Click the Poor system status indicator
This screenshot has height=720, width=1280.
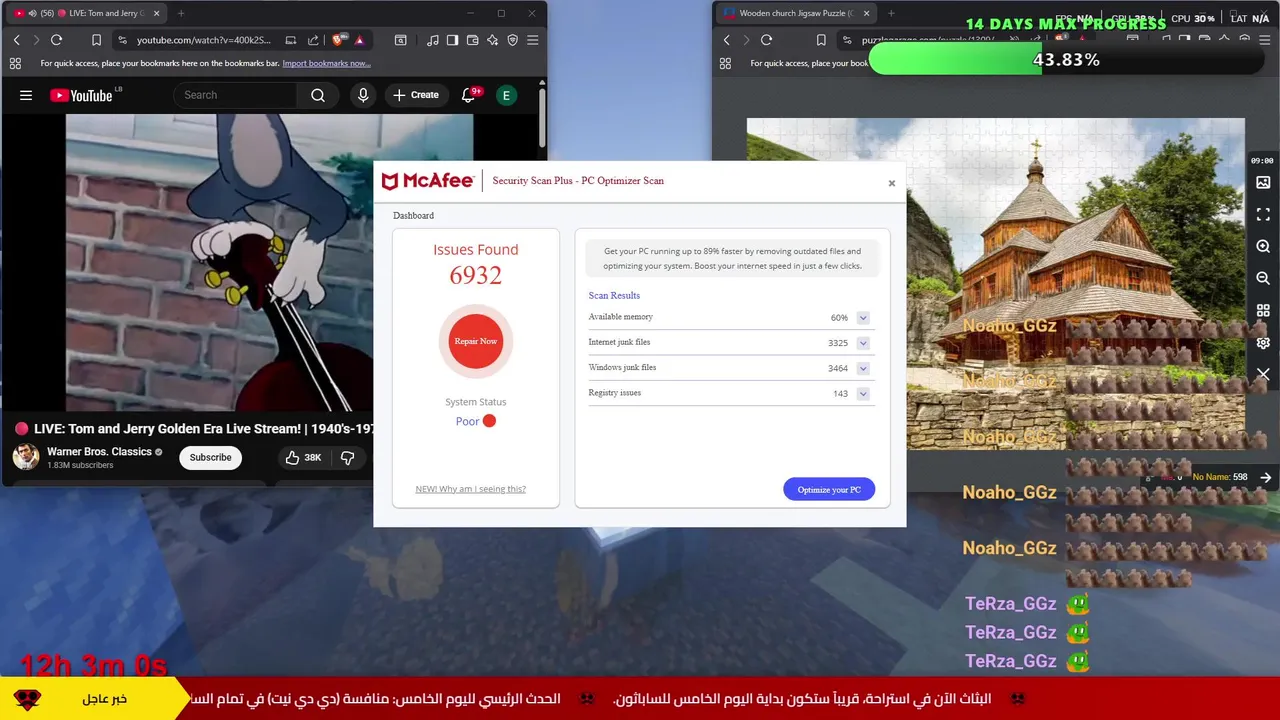coord(476,421)
